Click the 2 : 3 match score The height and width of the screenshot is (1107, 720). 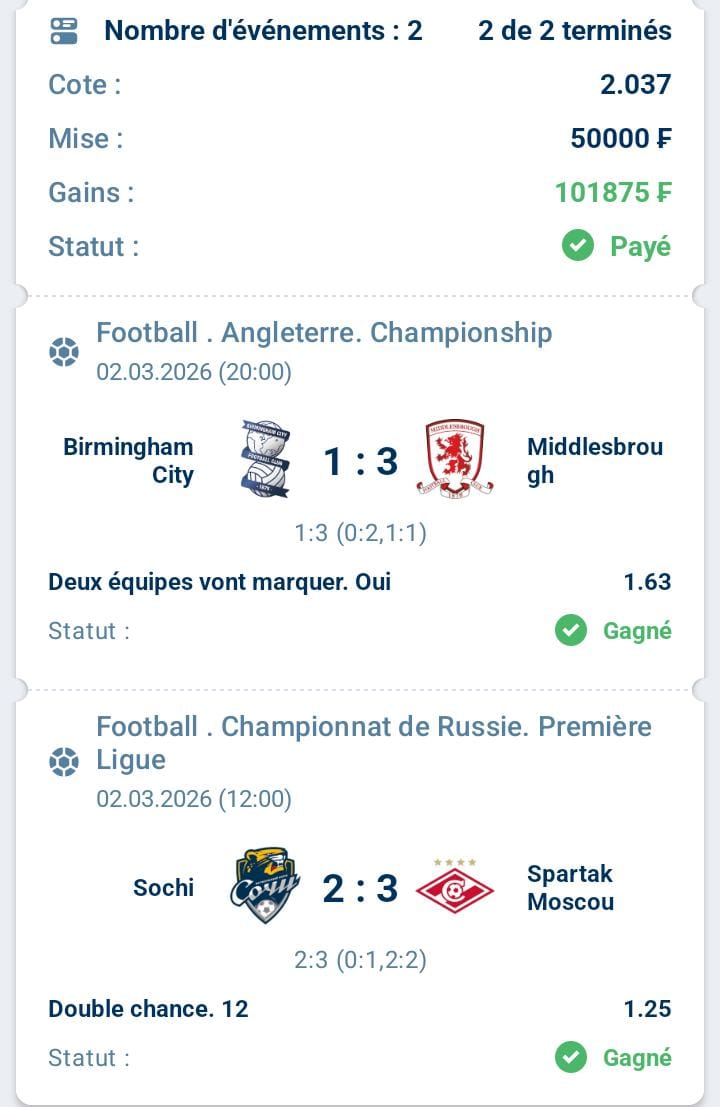(360, 888)
